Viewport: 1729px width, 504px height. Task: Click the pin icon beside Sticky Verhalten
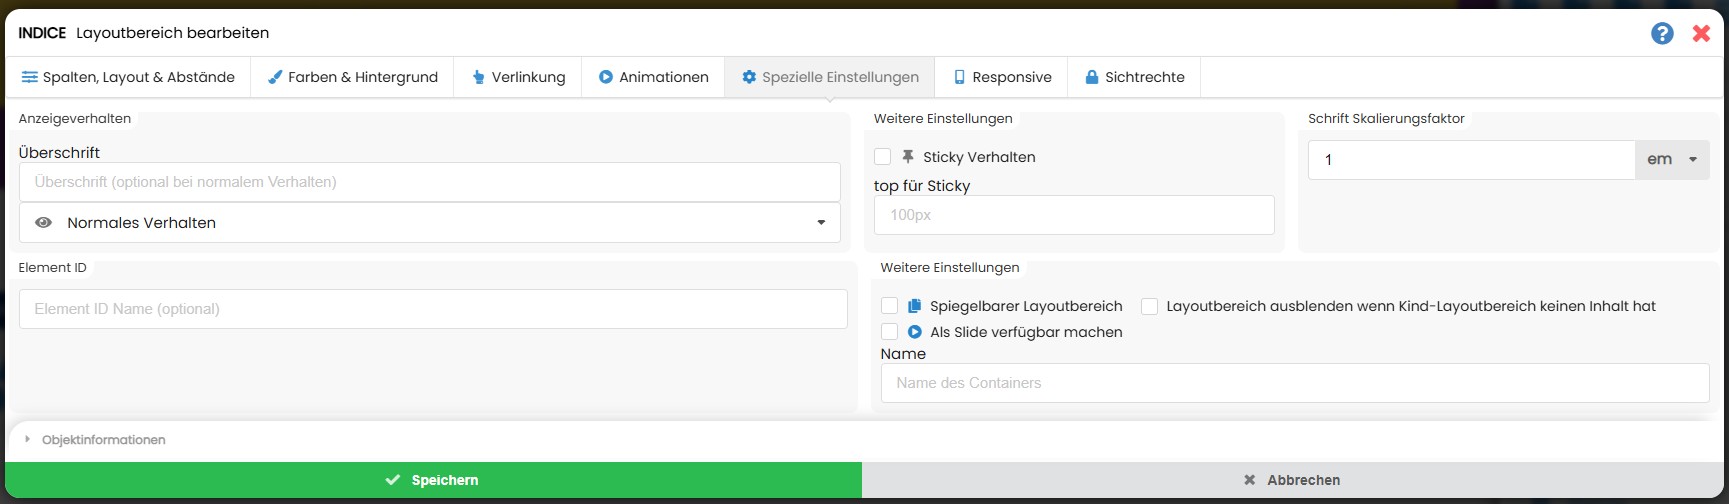[908, 157]
